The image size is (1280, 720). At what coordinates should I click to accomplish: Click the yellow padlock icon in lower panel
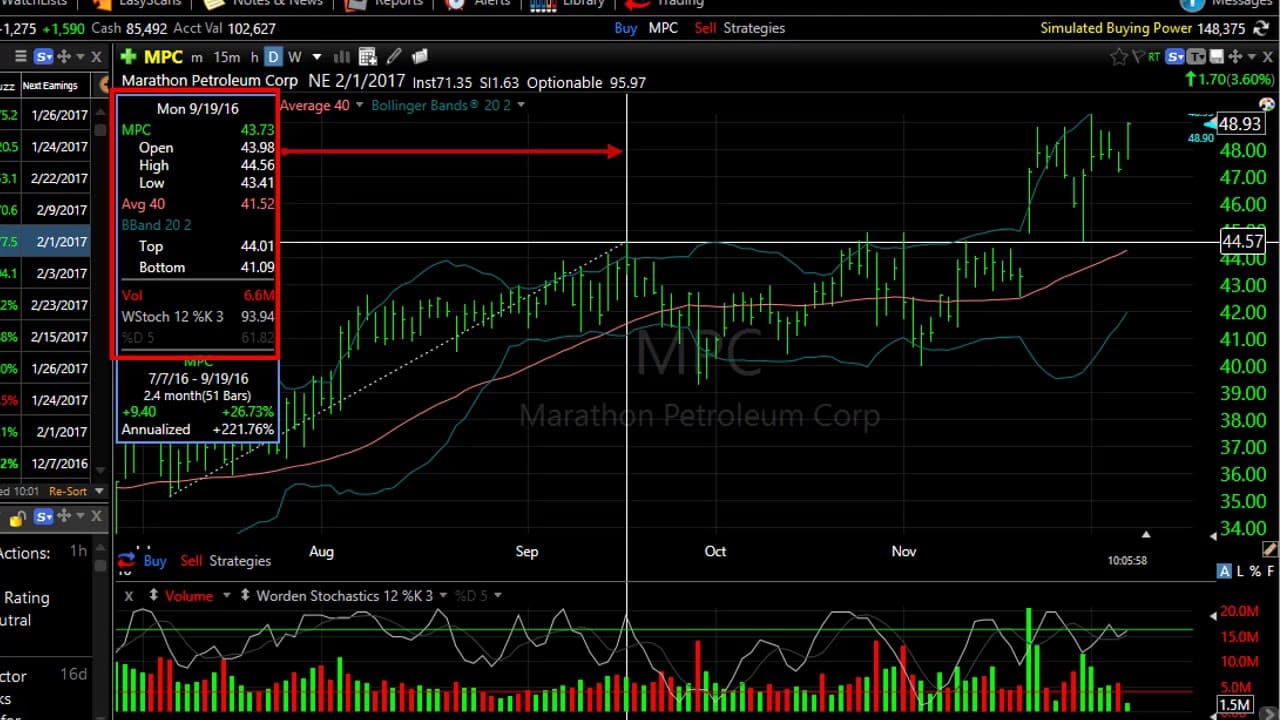(x=17, y=517)
